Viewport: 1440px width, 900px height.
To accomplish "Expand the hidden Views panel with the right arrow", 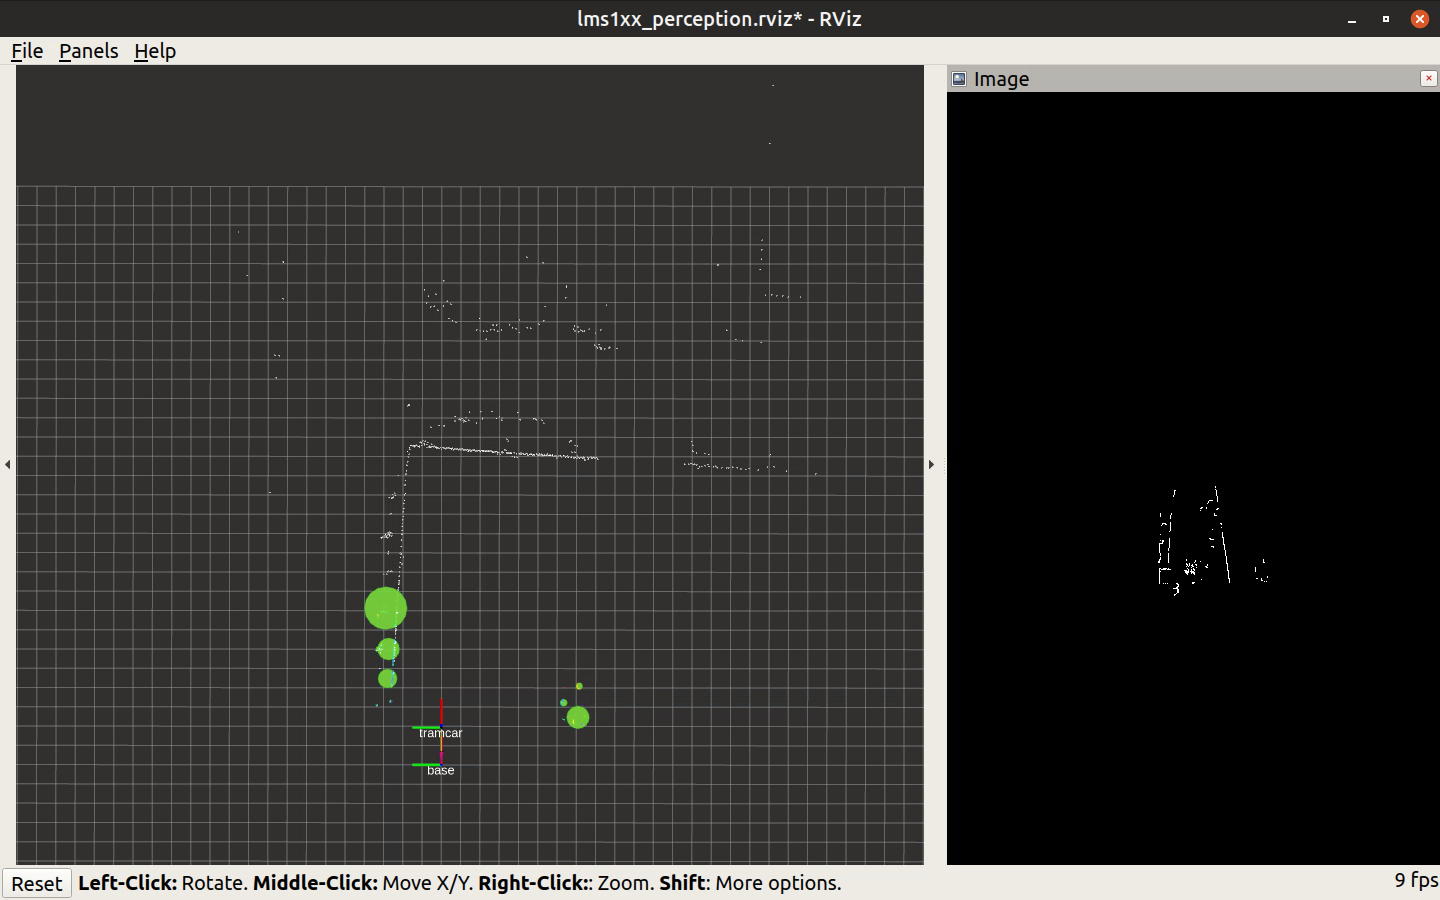I will pos(931,464).
